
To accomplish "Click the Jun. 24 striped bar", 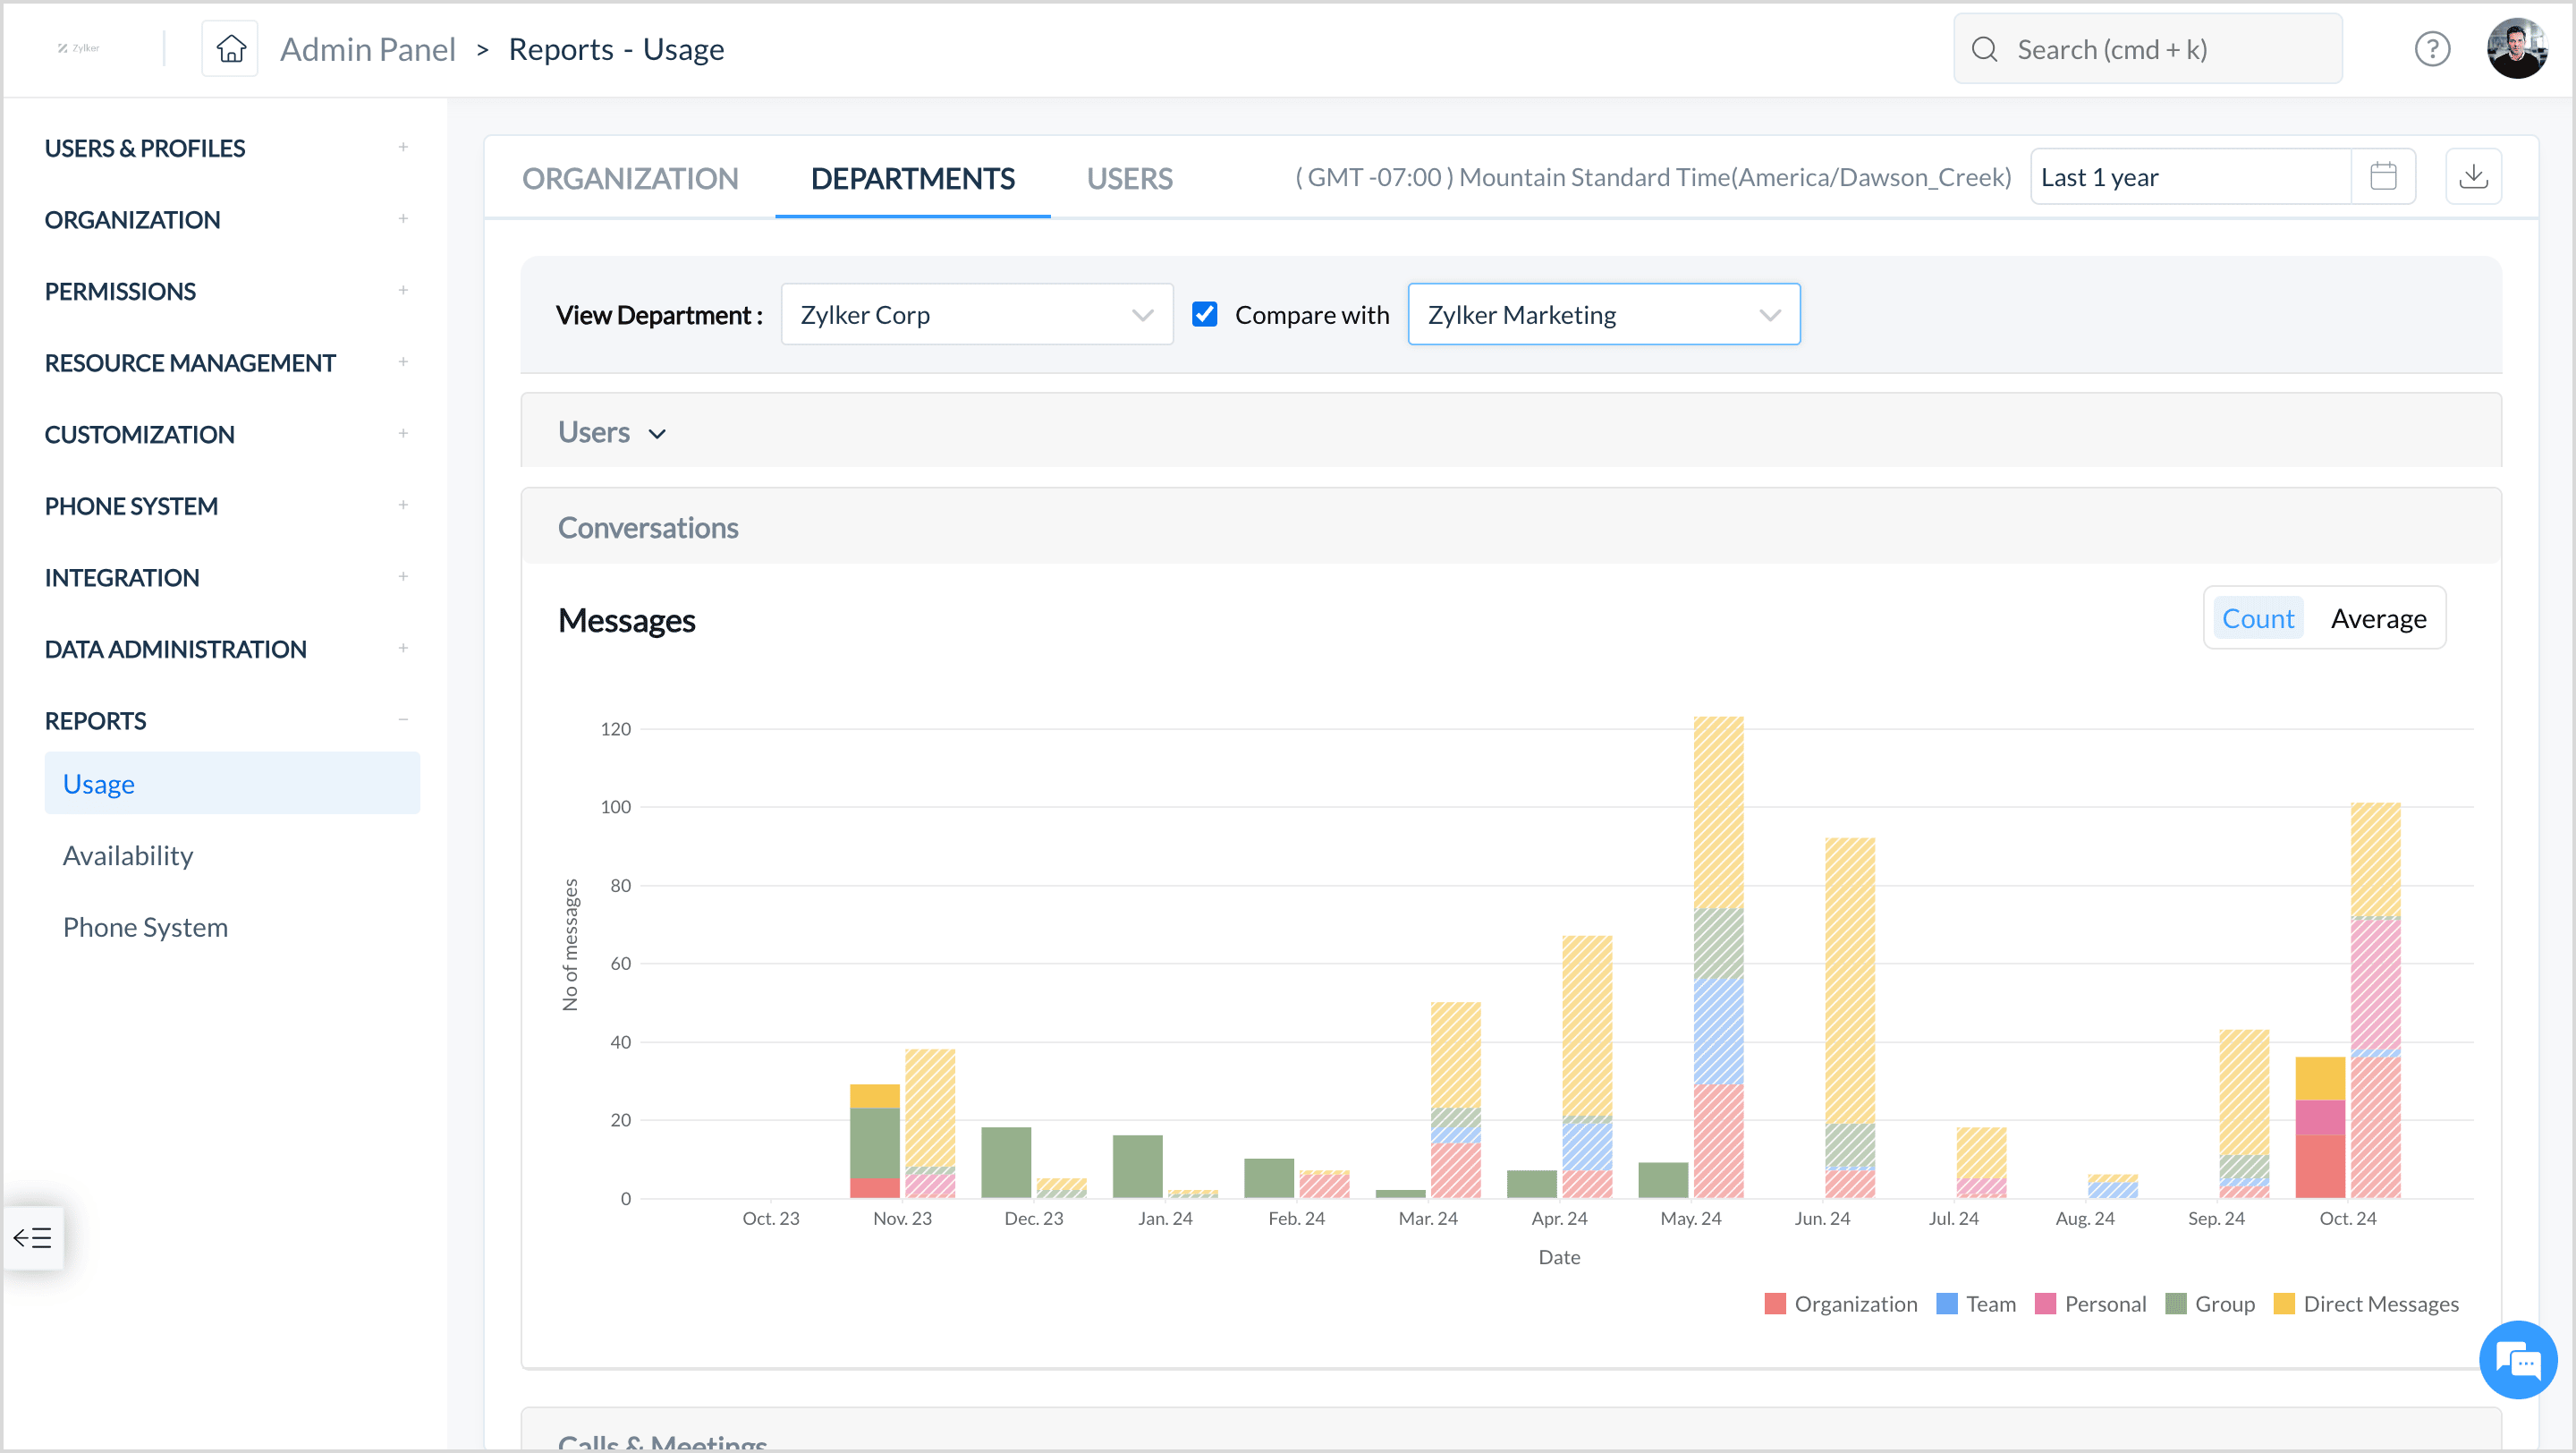I will tap(1849, 1018).
